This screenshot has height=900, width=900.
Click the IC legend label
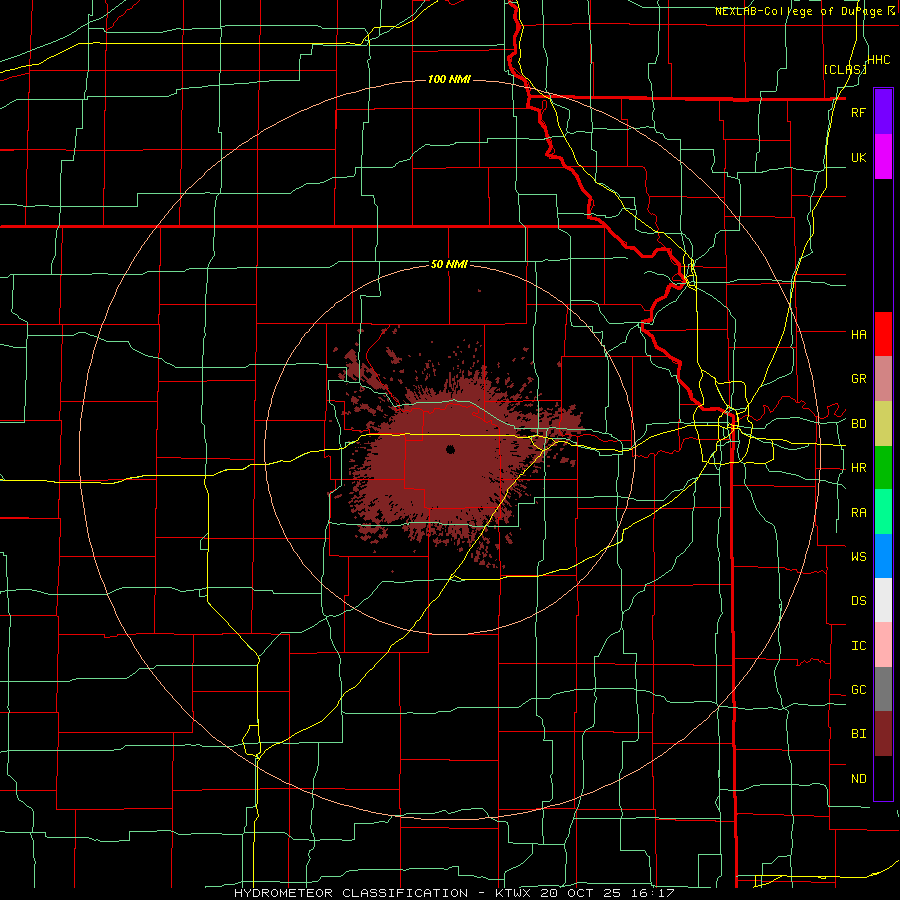[858, 646]
